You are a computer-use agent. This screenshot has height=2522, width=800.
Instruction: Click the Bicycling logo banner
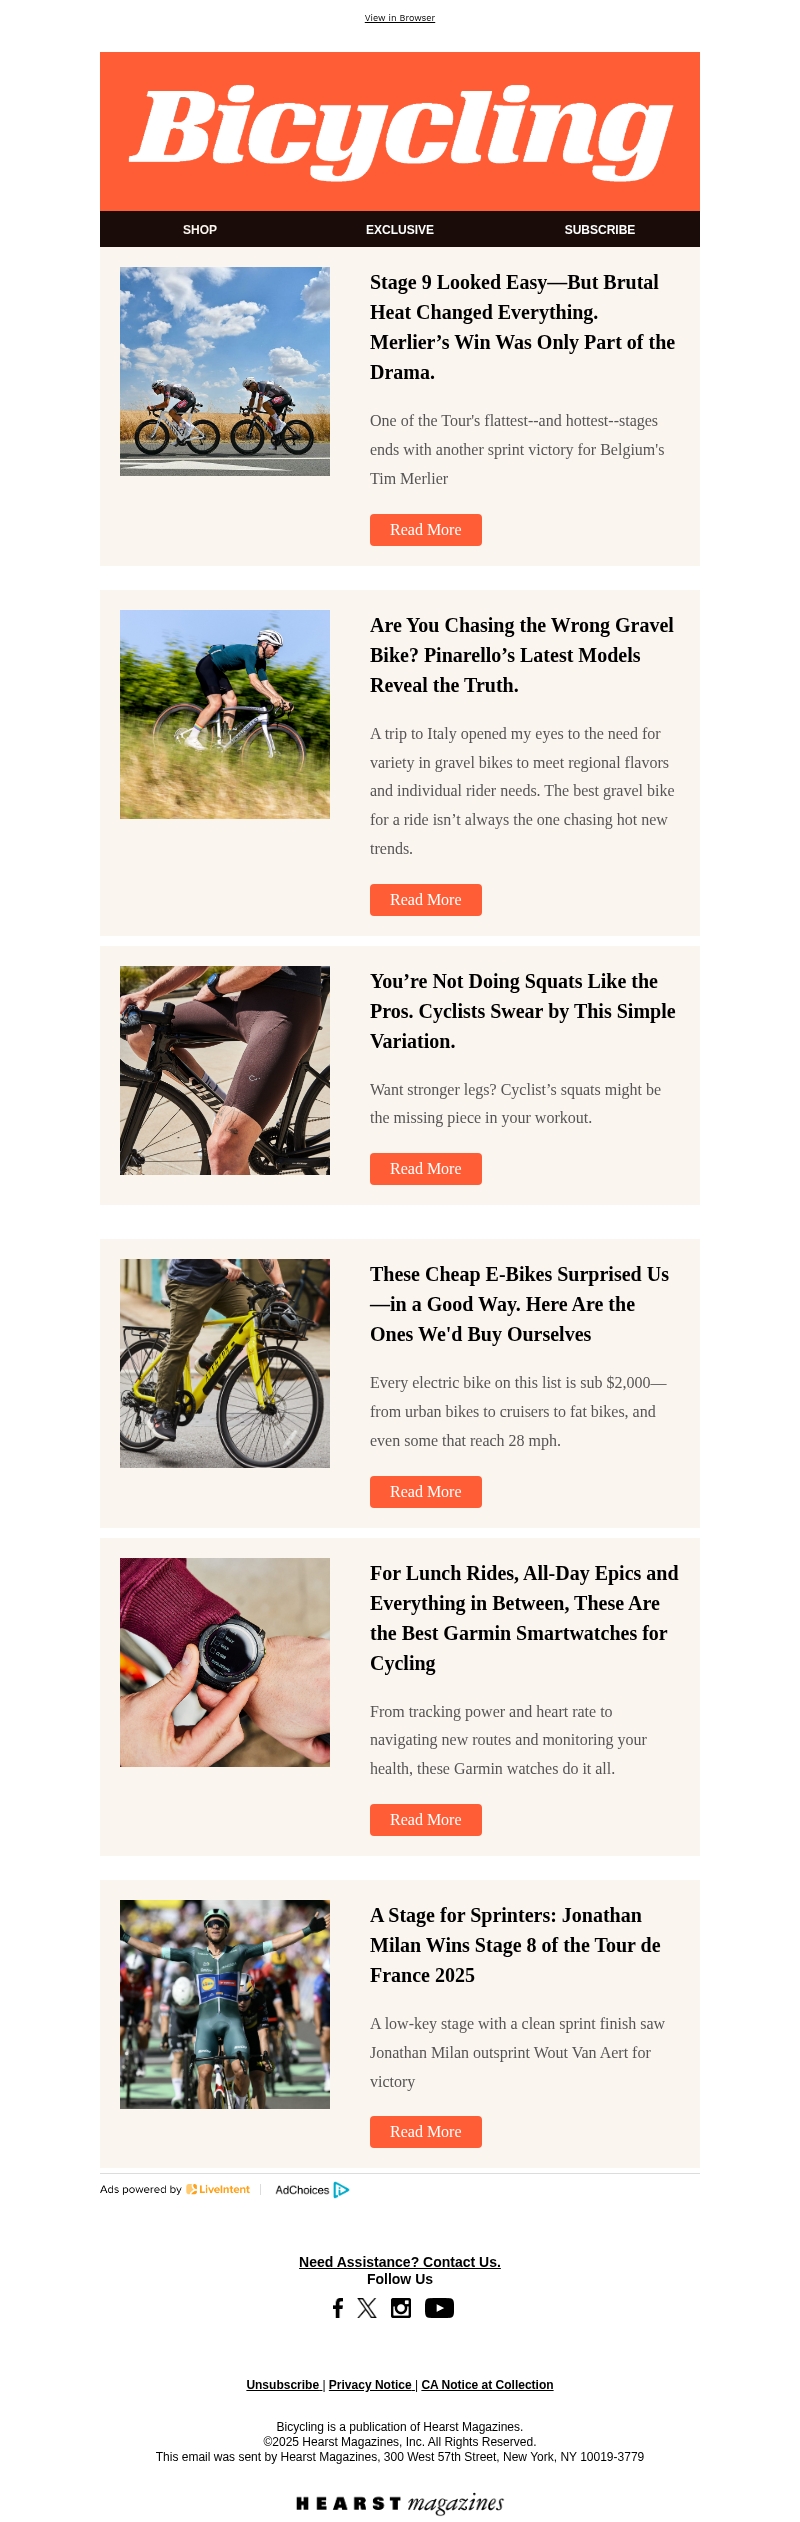click(x=400, y=131)
